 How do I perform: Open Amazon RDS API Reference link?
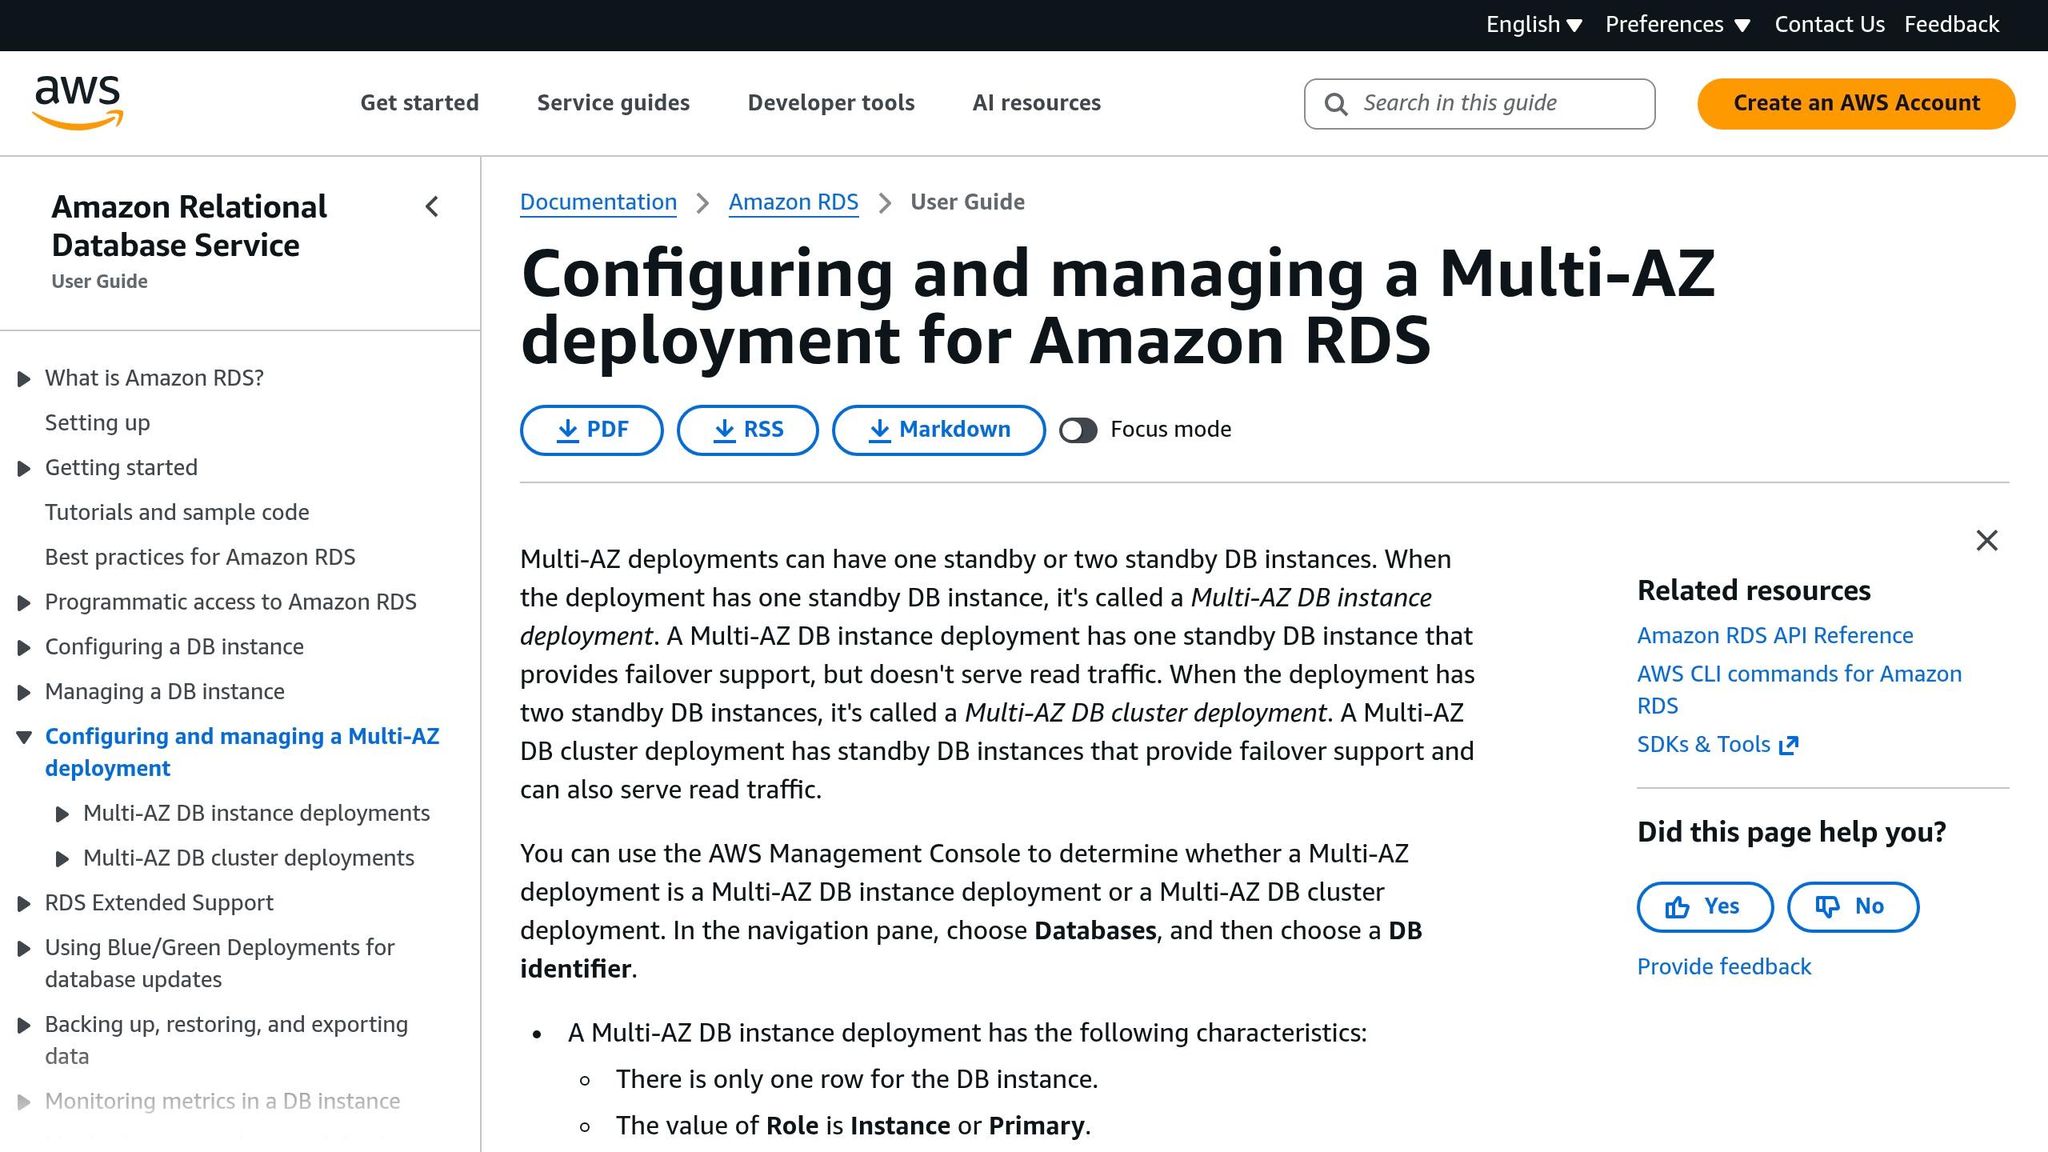pos(1775,636)
